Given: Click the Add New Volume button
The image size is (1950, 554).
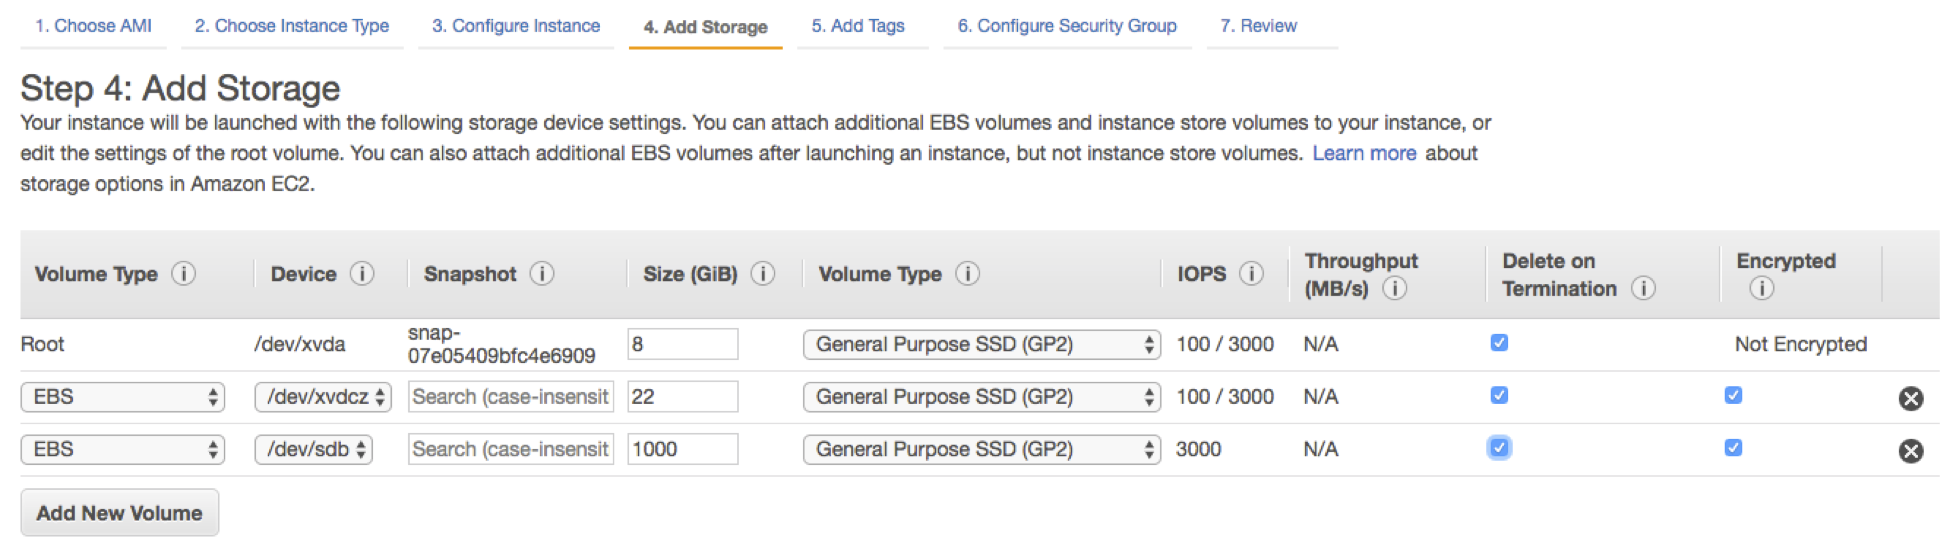Looking at the screenshot, I should pyautogui.click(x=119, y=513).
